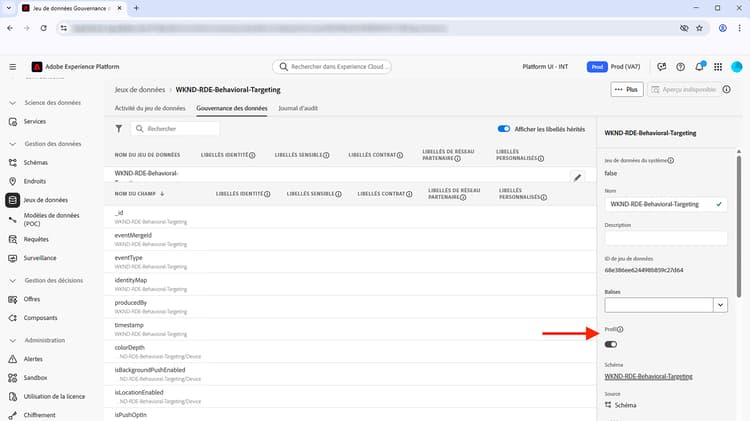Screen dimensions: 750x421
Task: Open the notifications bell
Action: pos(699,66)
